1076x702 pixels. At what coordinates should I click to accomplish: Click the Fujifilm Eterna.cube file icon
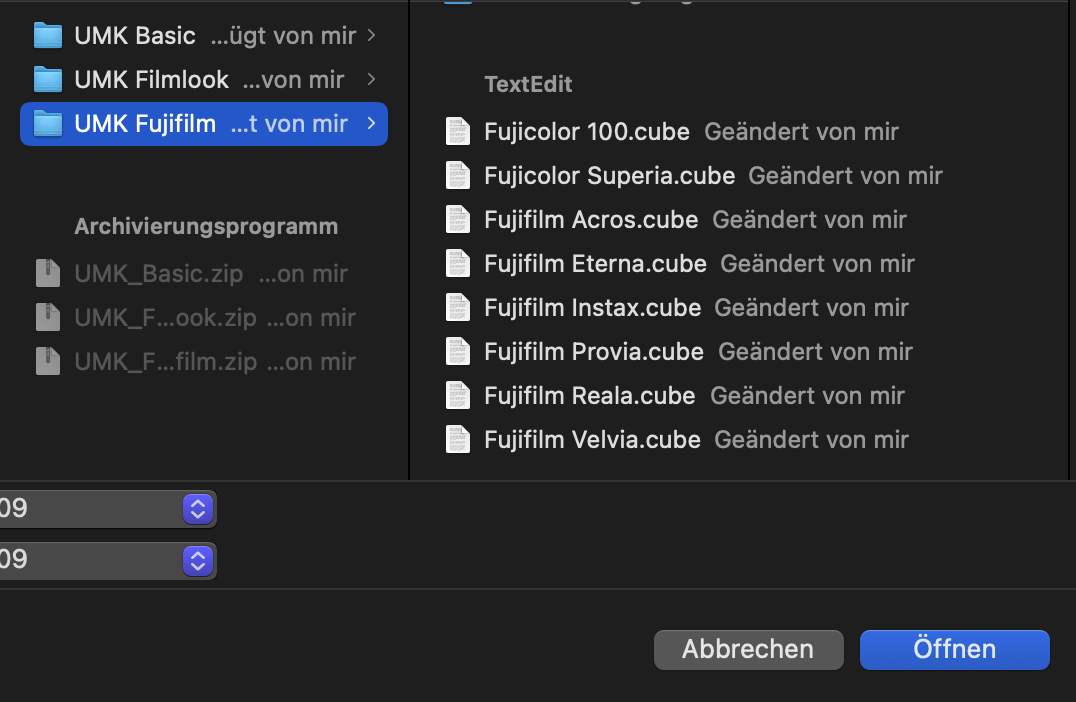[458, 264]
